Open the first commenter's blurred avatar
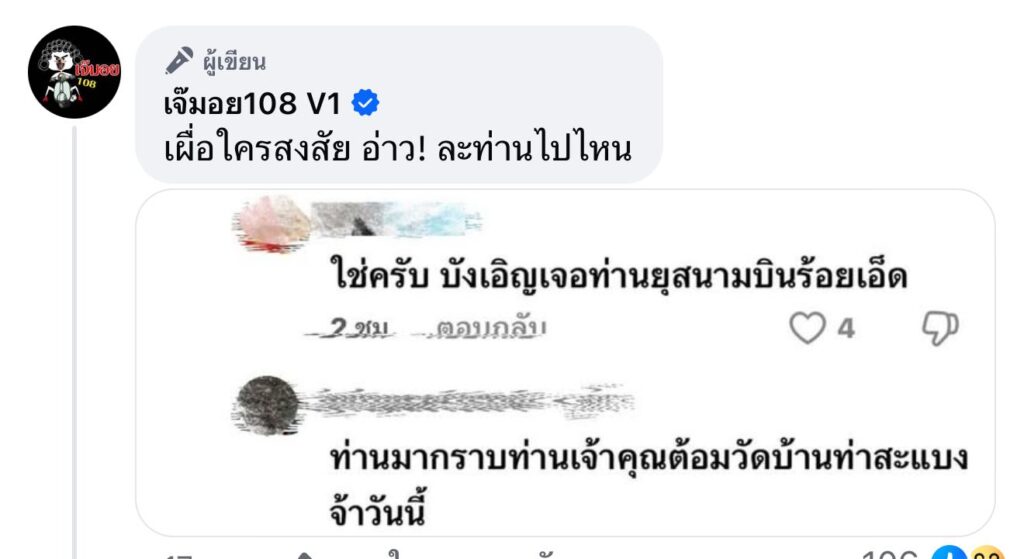 [x=274, y=224]
